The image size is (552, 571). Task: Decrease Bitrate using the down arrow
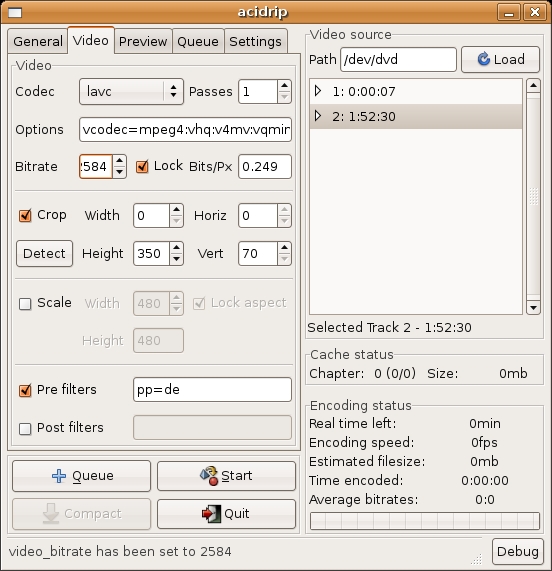pos(119,172)
